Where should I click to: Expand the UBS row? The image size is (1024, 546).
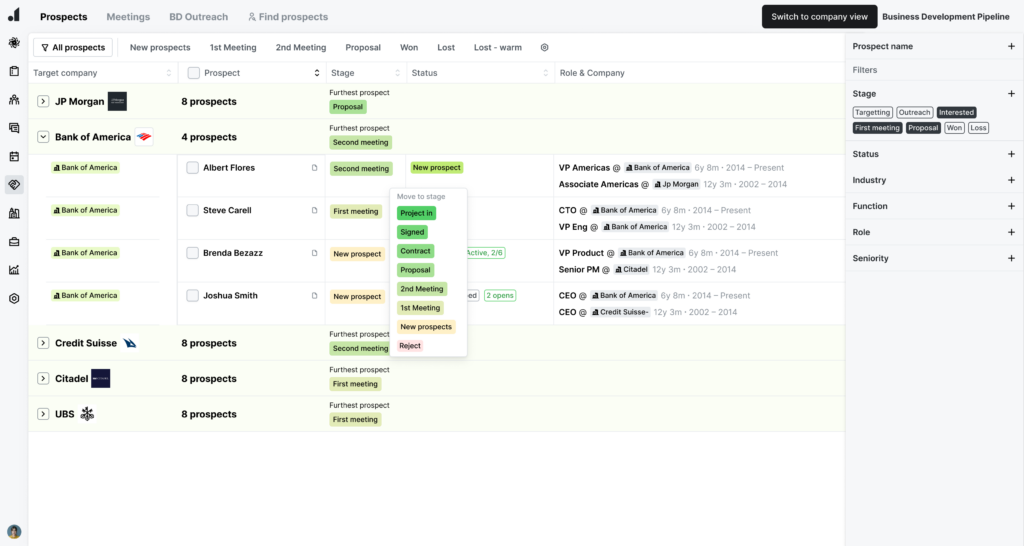[43, 414]
